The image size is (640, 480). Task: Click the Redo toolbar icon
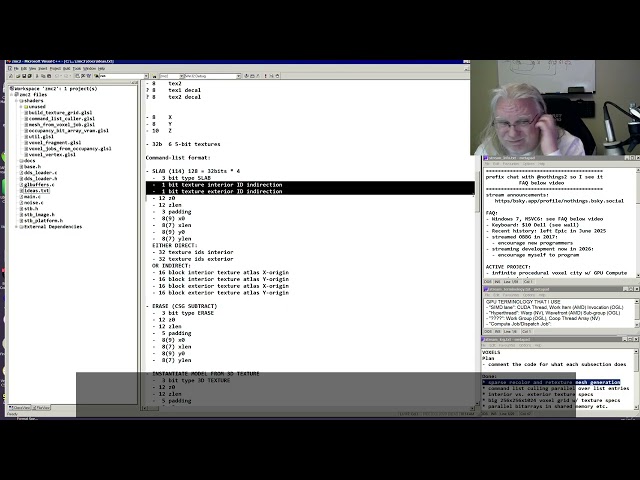pos(66,76)
